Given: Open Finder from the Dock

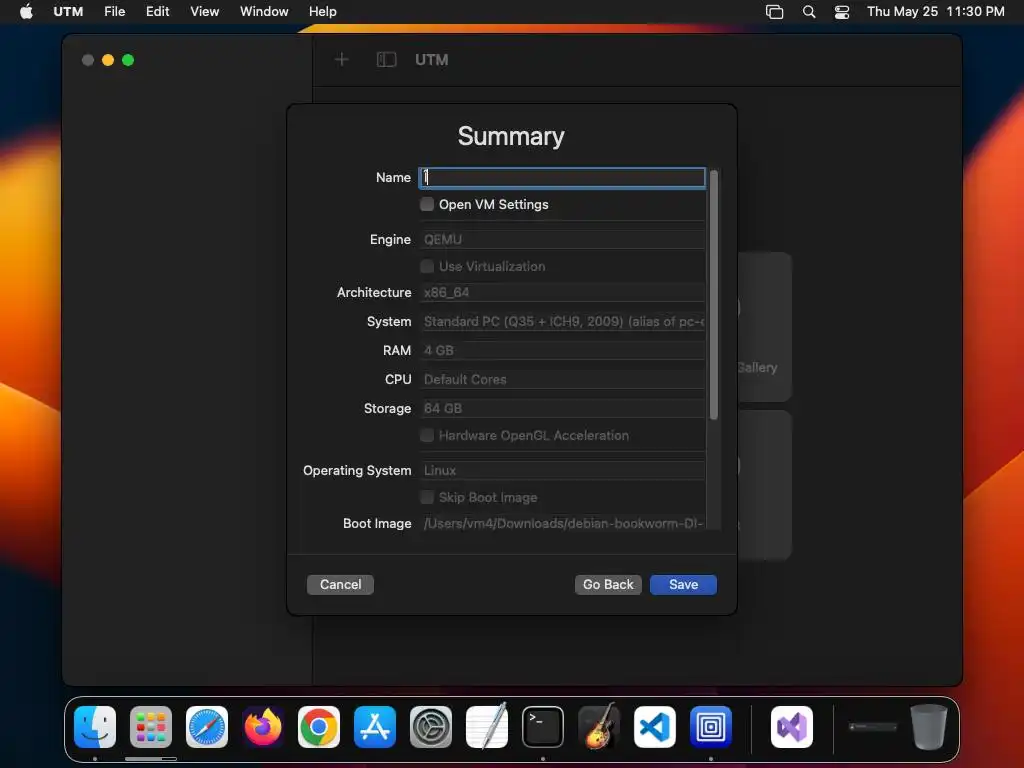Looking at the screenshot, I should (x=95, y=727).
